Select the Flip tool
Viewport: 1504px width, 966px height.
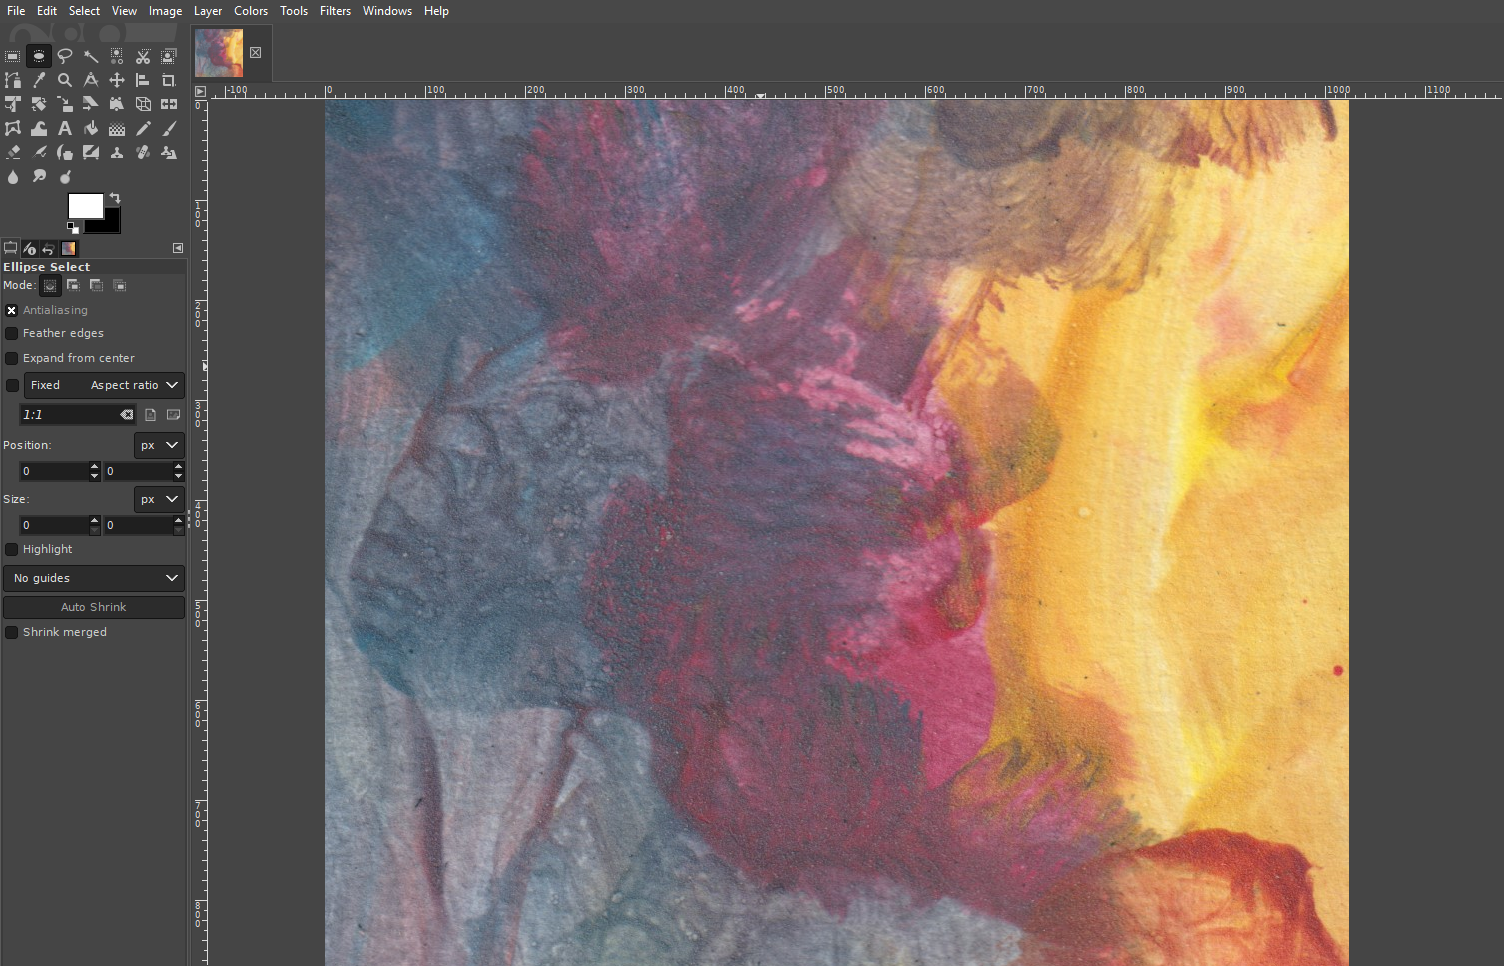169,104
